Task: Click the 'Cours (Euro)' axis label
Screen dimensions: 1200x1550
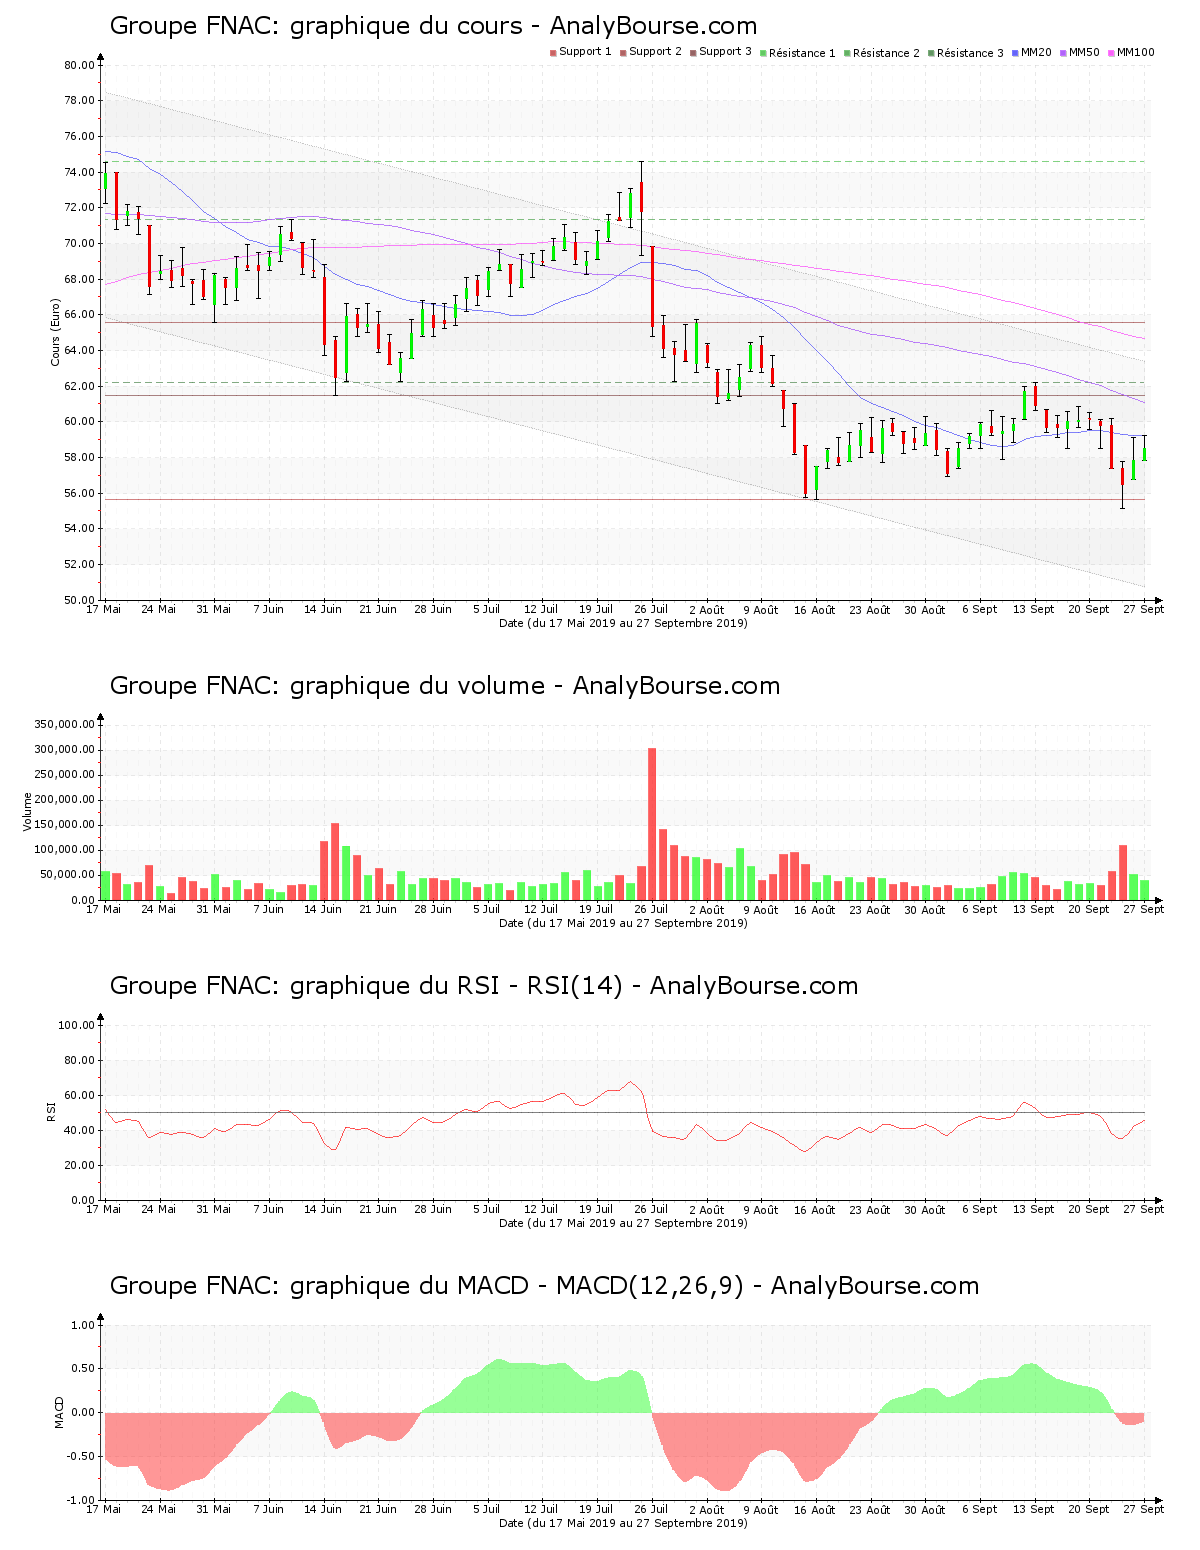Action: click(x=56, y=332)
